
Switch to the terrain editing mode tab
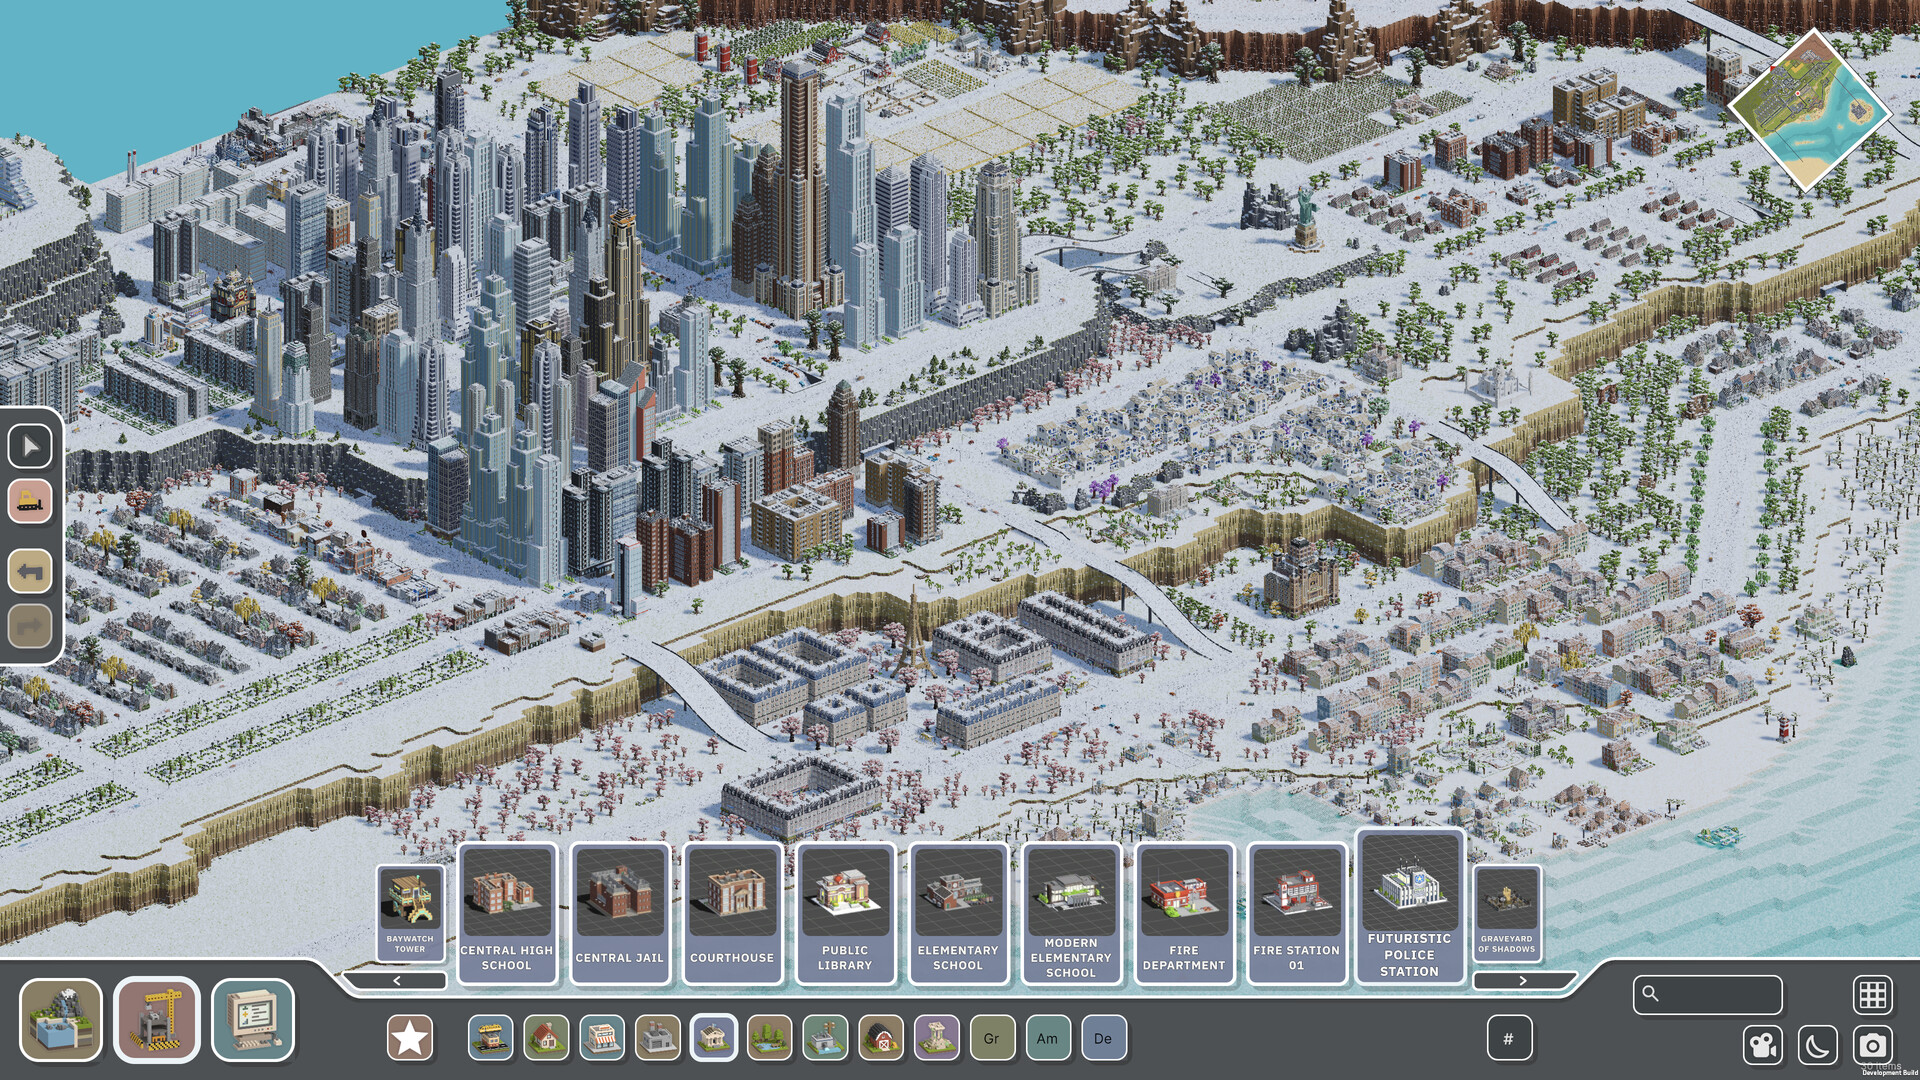point(61,1020)
